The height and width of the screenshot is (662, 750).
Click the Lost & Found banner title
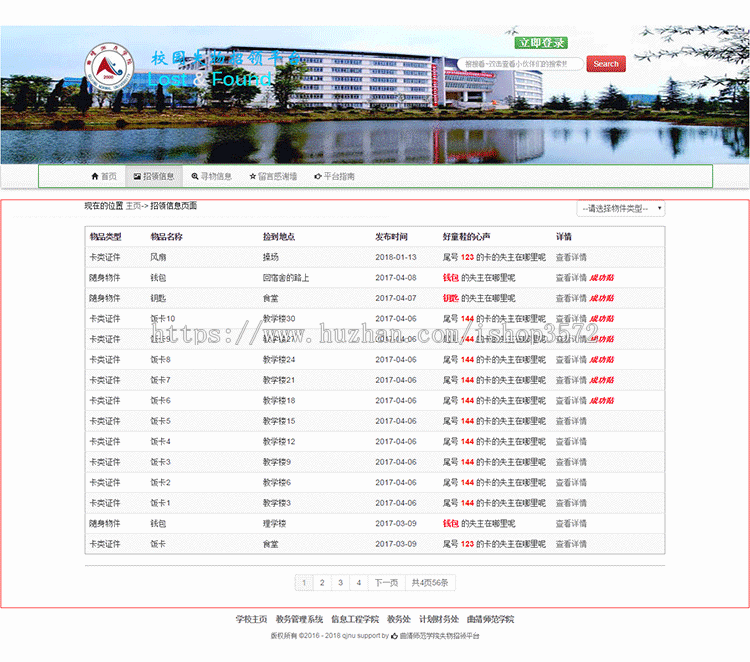pos(210,79)
